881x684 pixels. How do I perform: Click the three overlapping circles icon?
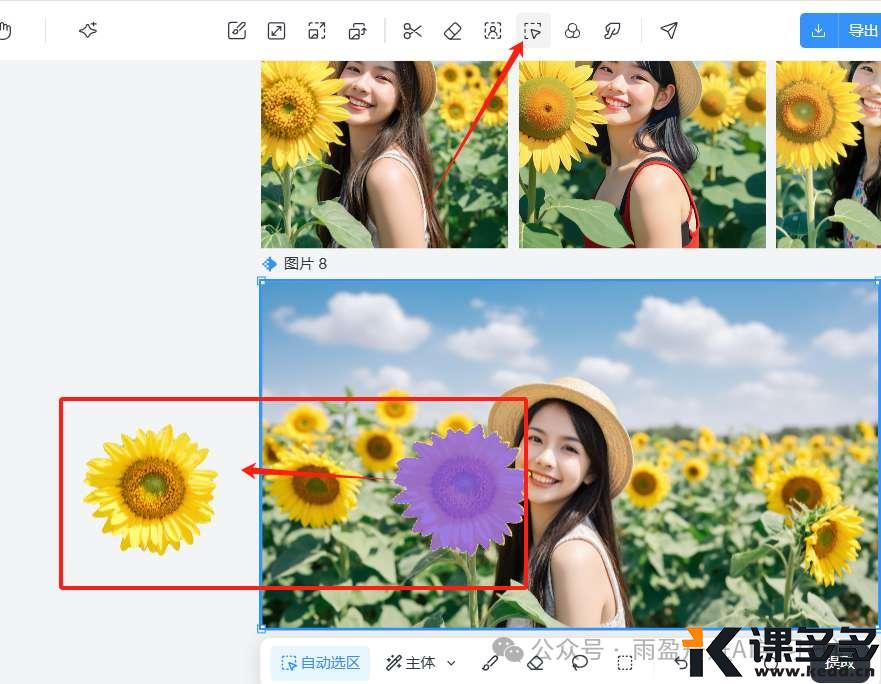click(572, 31)
